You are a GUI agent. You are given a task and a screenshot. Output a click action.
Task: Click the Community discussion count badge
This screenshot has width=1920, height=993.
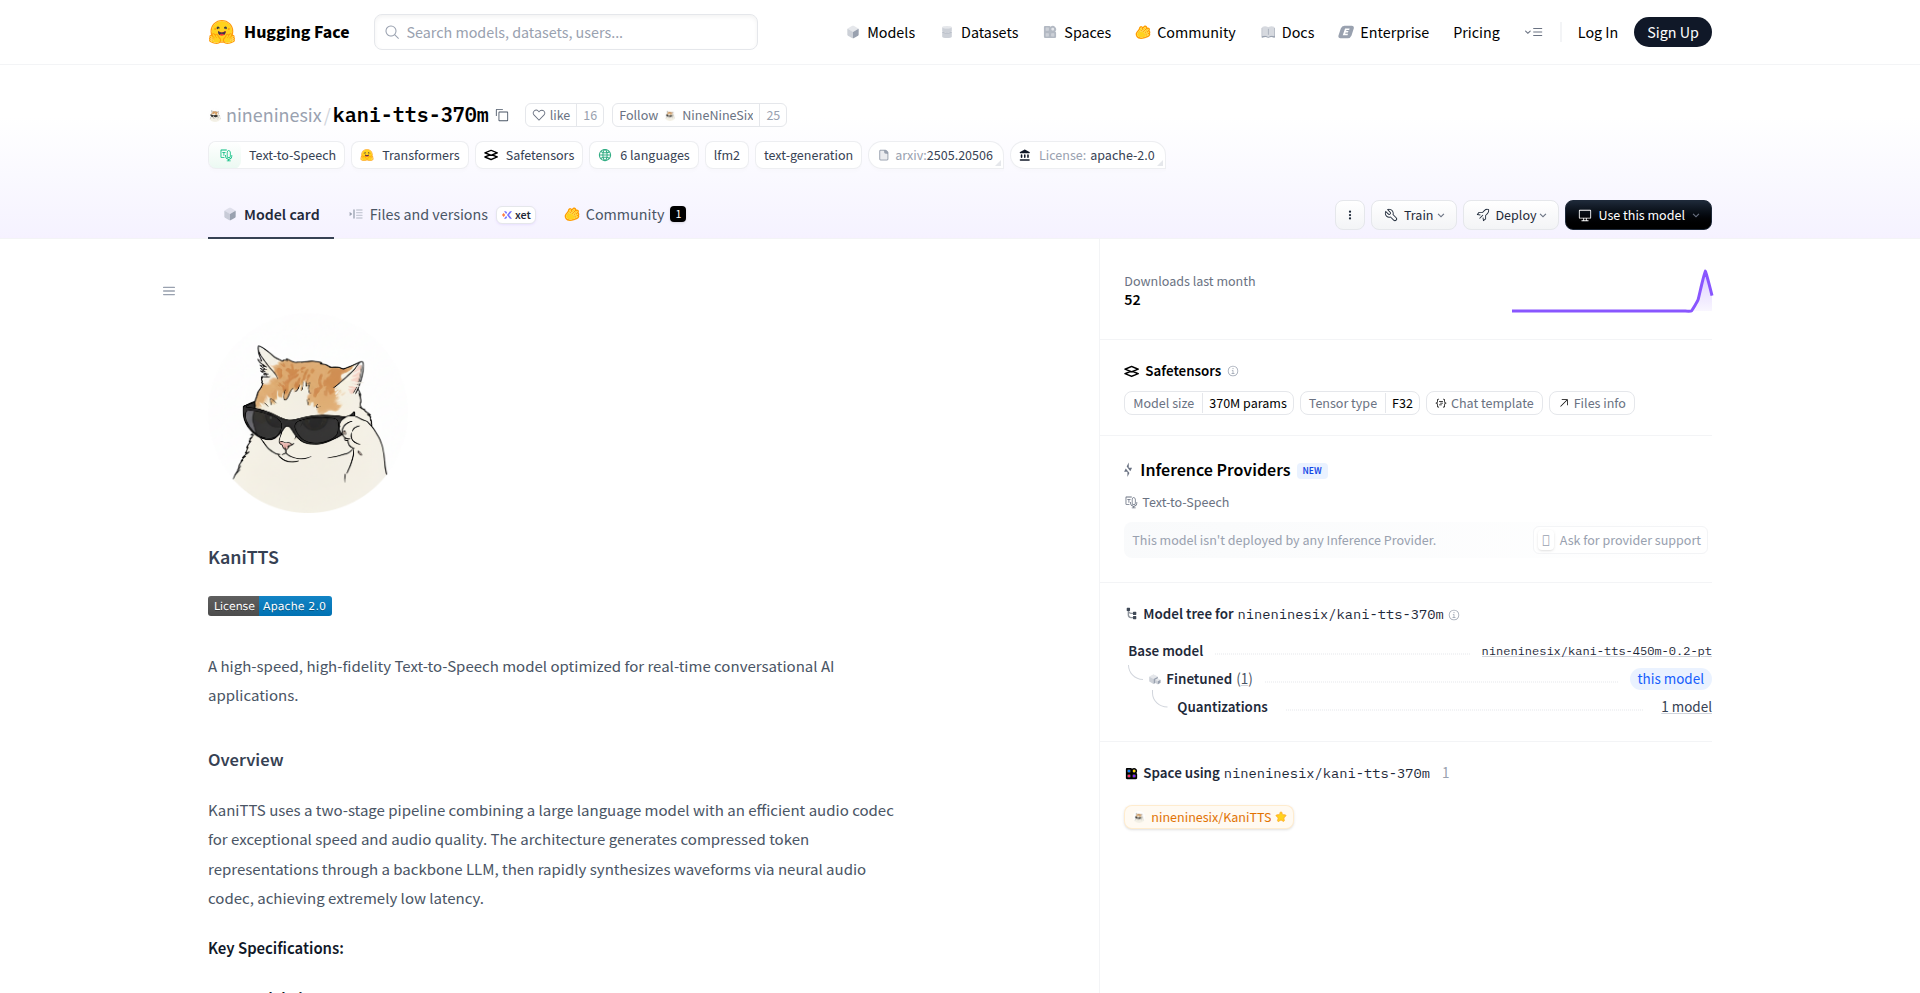point(678,214)
